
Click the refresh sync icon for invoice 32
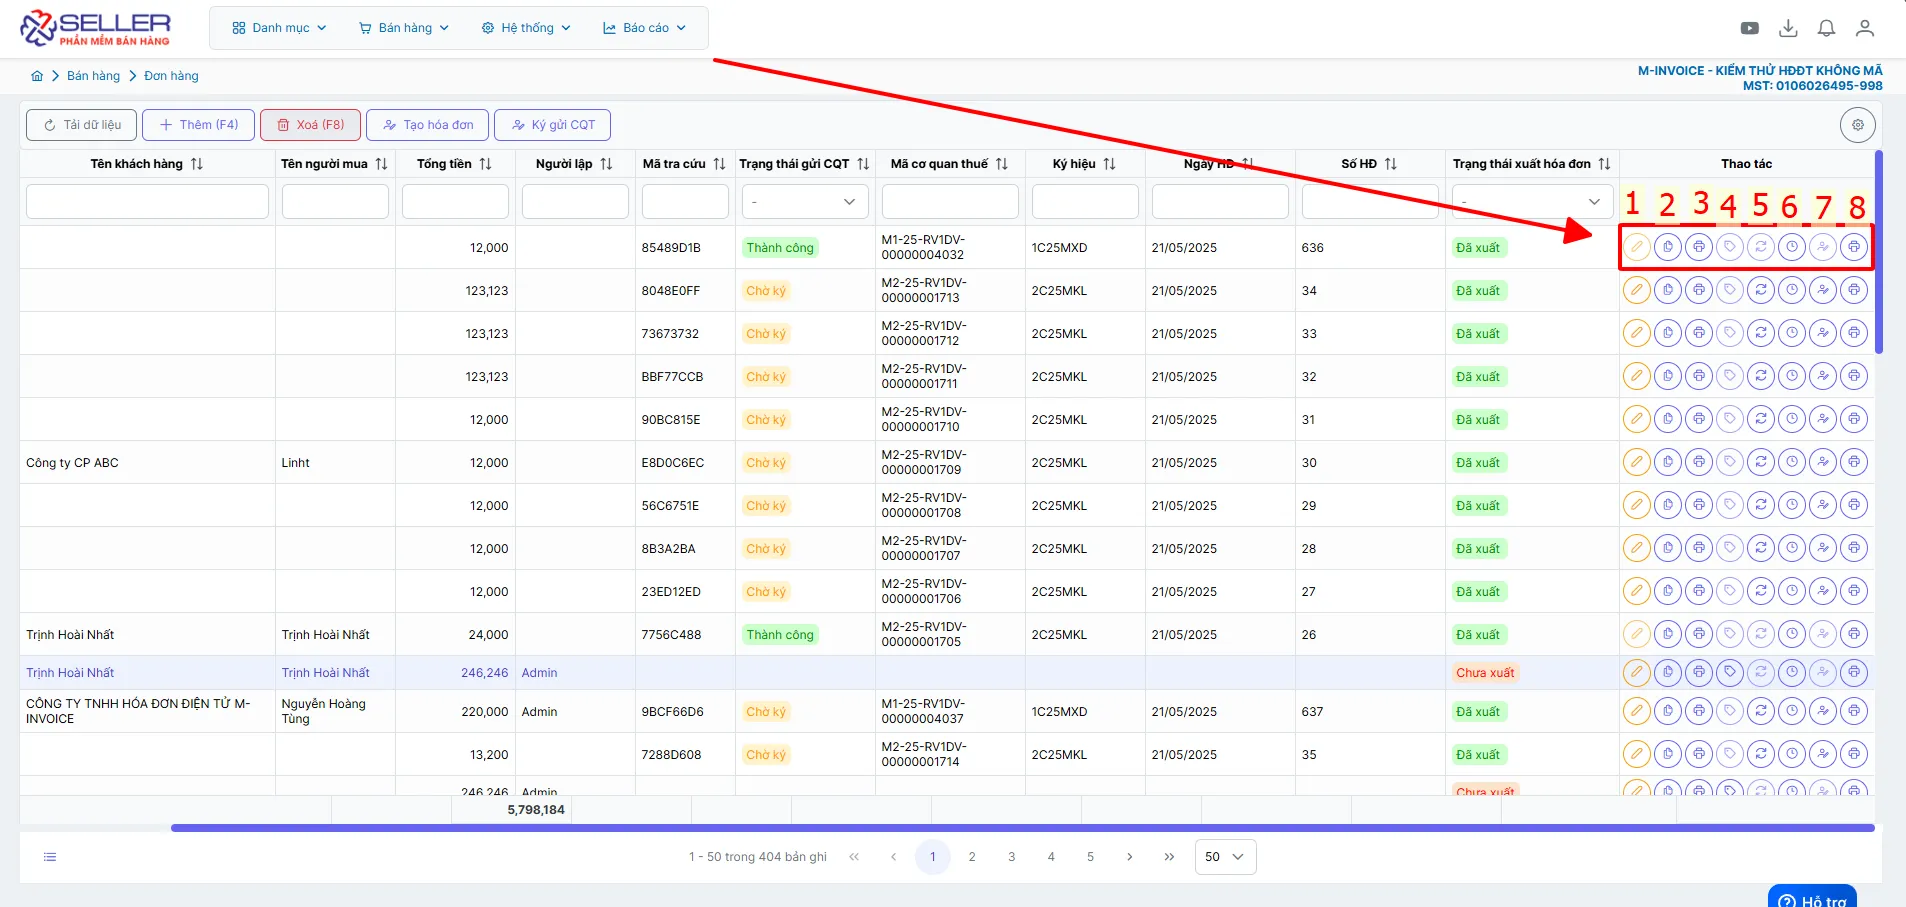point(1760,376)
